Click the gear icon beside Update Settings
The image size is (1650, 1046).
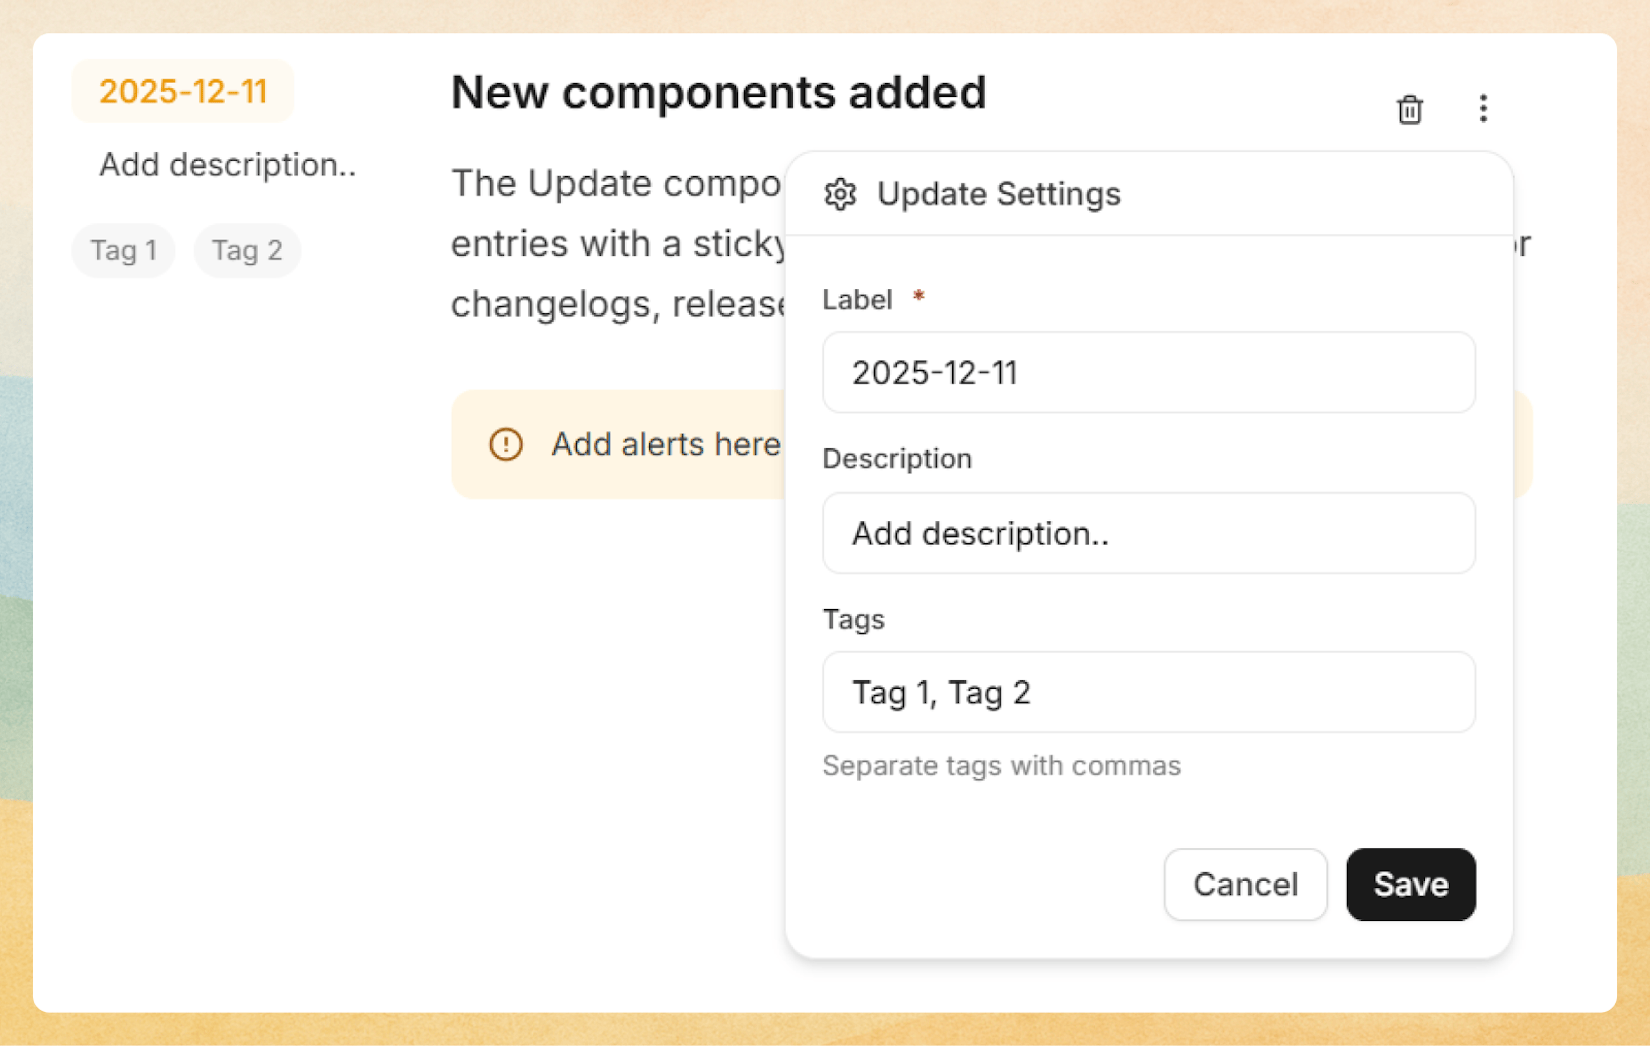pyautogui.click(x=840, y=194)
